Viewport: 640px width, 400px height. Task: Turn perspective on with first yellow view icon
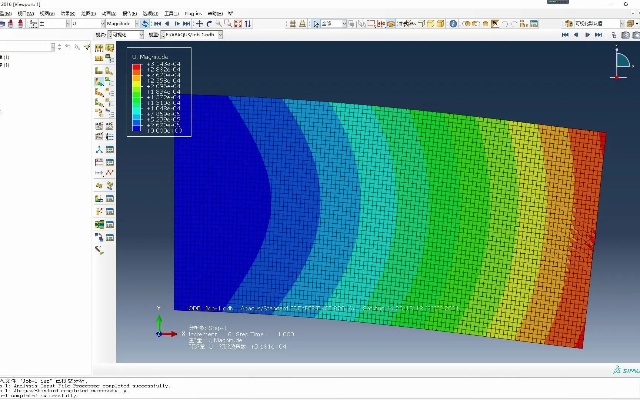tap(292, 24)
